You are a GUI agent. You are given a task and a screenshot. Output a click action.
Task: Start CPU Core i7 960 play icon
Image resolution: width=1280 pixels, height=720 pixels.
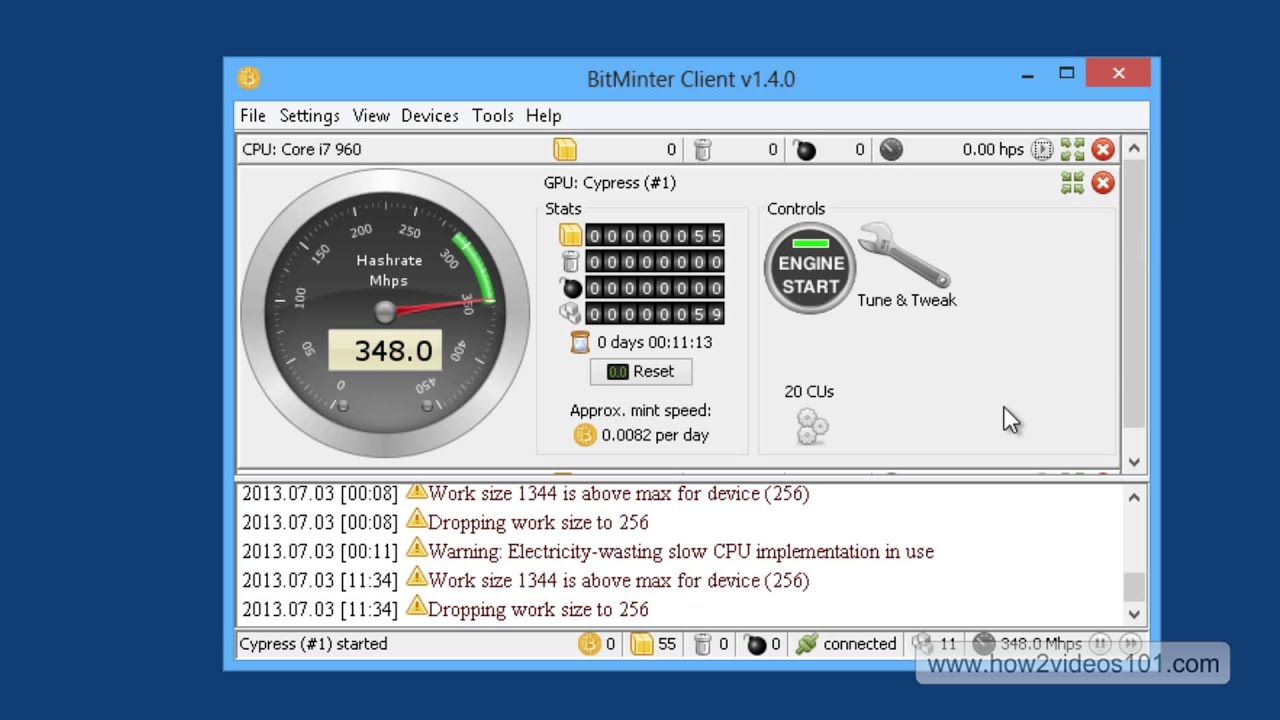pos(1042,150)
